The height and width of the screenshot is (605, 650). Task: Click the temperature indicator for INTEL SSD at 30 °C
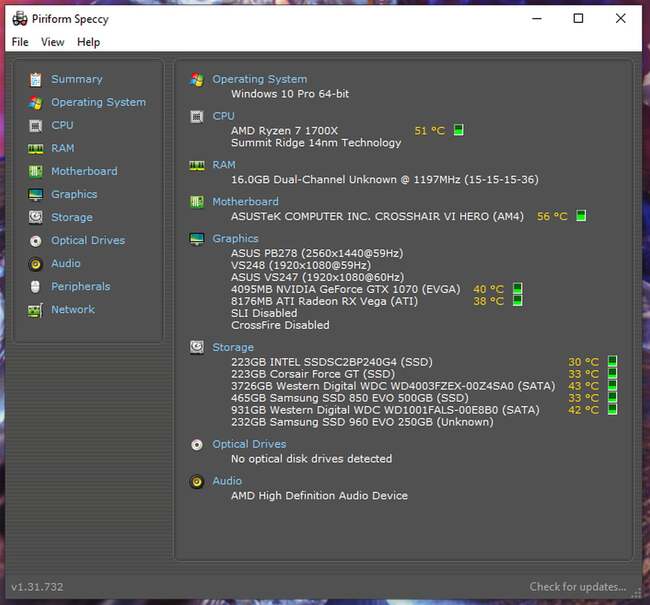pyautogui.click(x=612, y=361)
